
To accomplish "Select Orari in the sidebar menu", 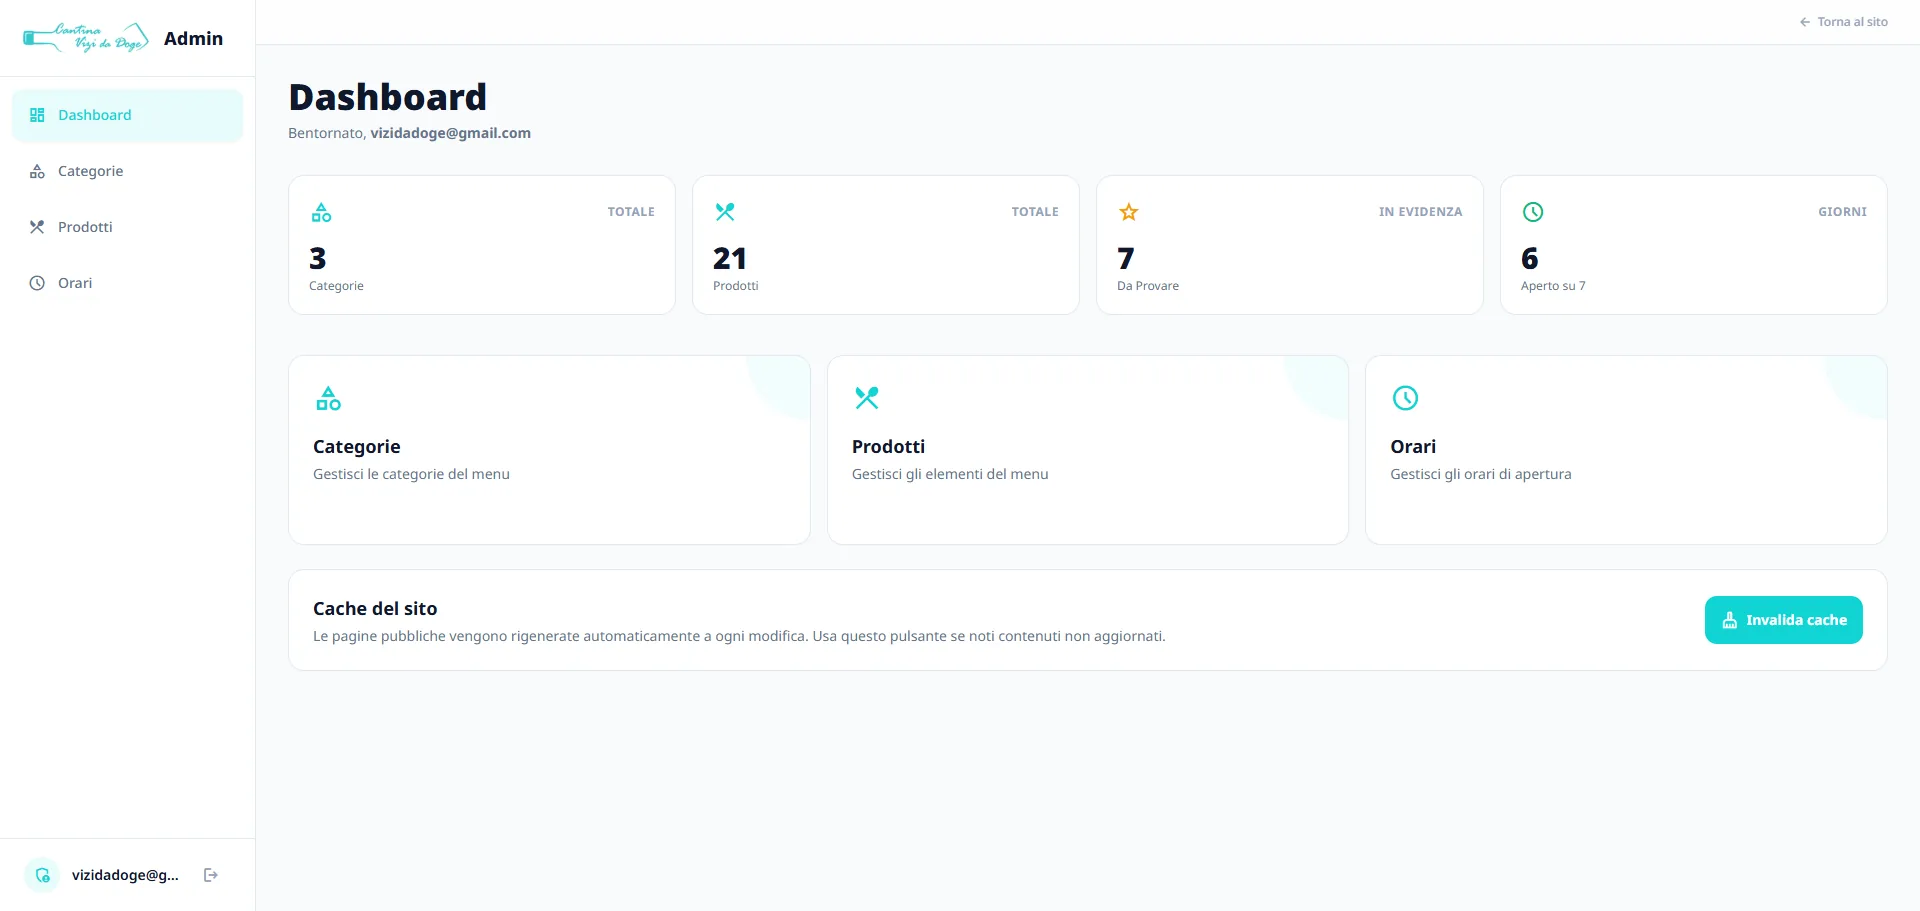I will (127, 283).
